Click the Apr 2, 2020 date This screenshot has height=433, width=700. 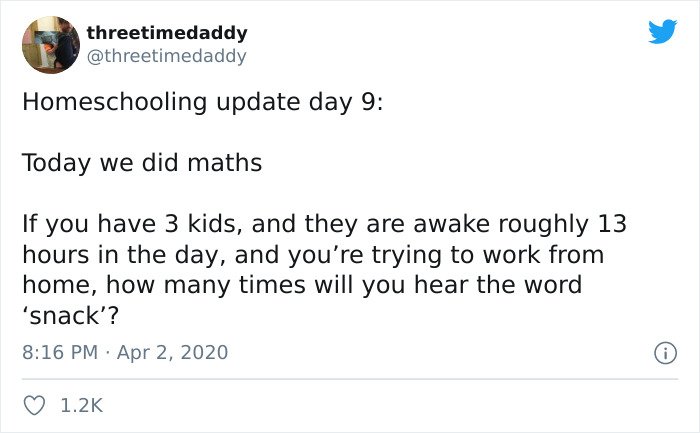click(172, 352)
